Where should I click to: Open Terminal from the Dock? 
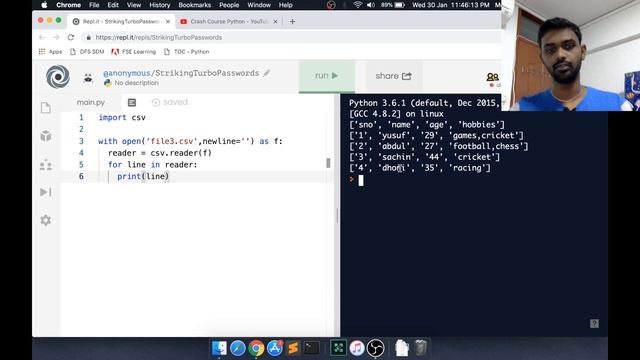click(312, 348)
